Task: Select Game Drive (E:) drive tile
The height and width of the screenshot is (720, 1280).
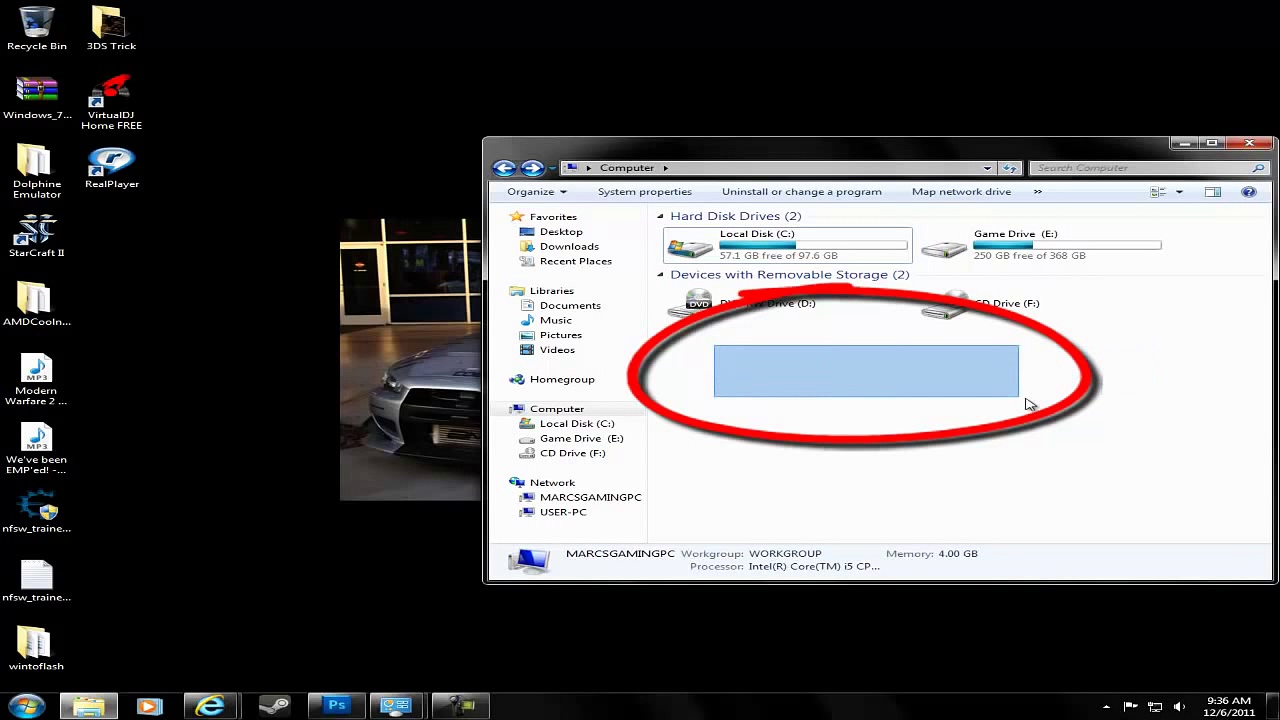Action: click(x=1041, y=245)
